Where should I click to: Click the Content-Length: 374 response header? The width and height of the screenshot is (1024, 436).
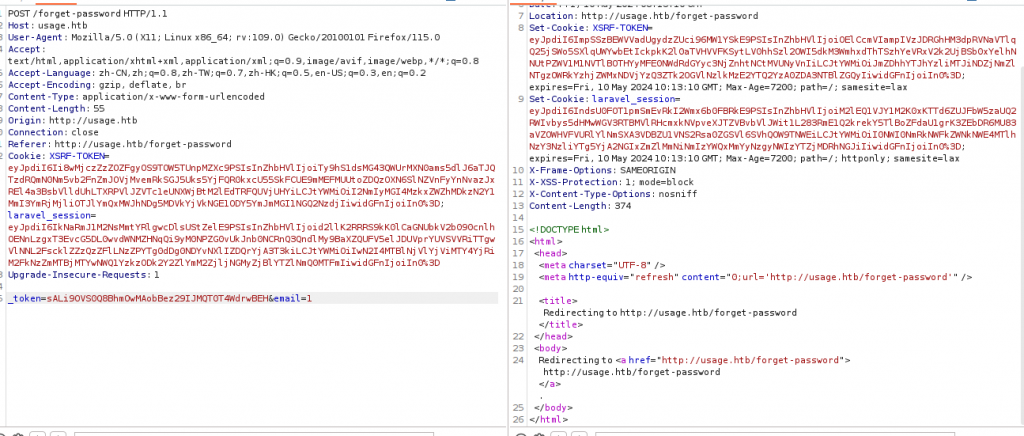click(x=580, y=206)
